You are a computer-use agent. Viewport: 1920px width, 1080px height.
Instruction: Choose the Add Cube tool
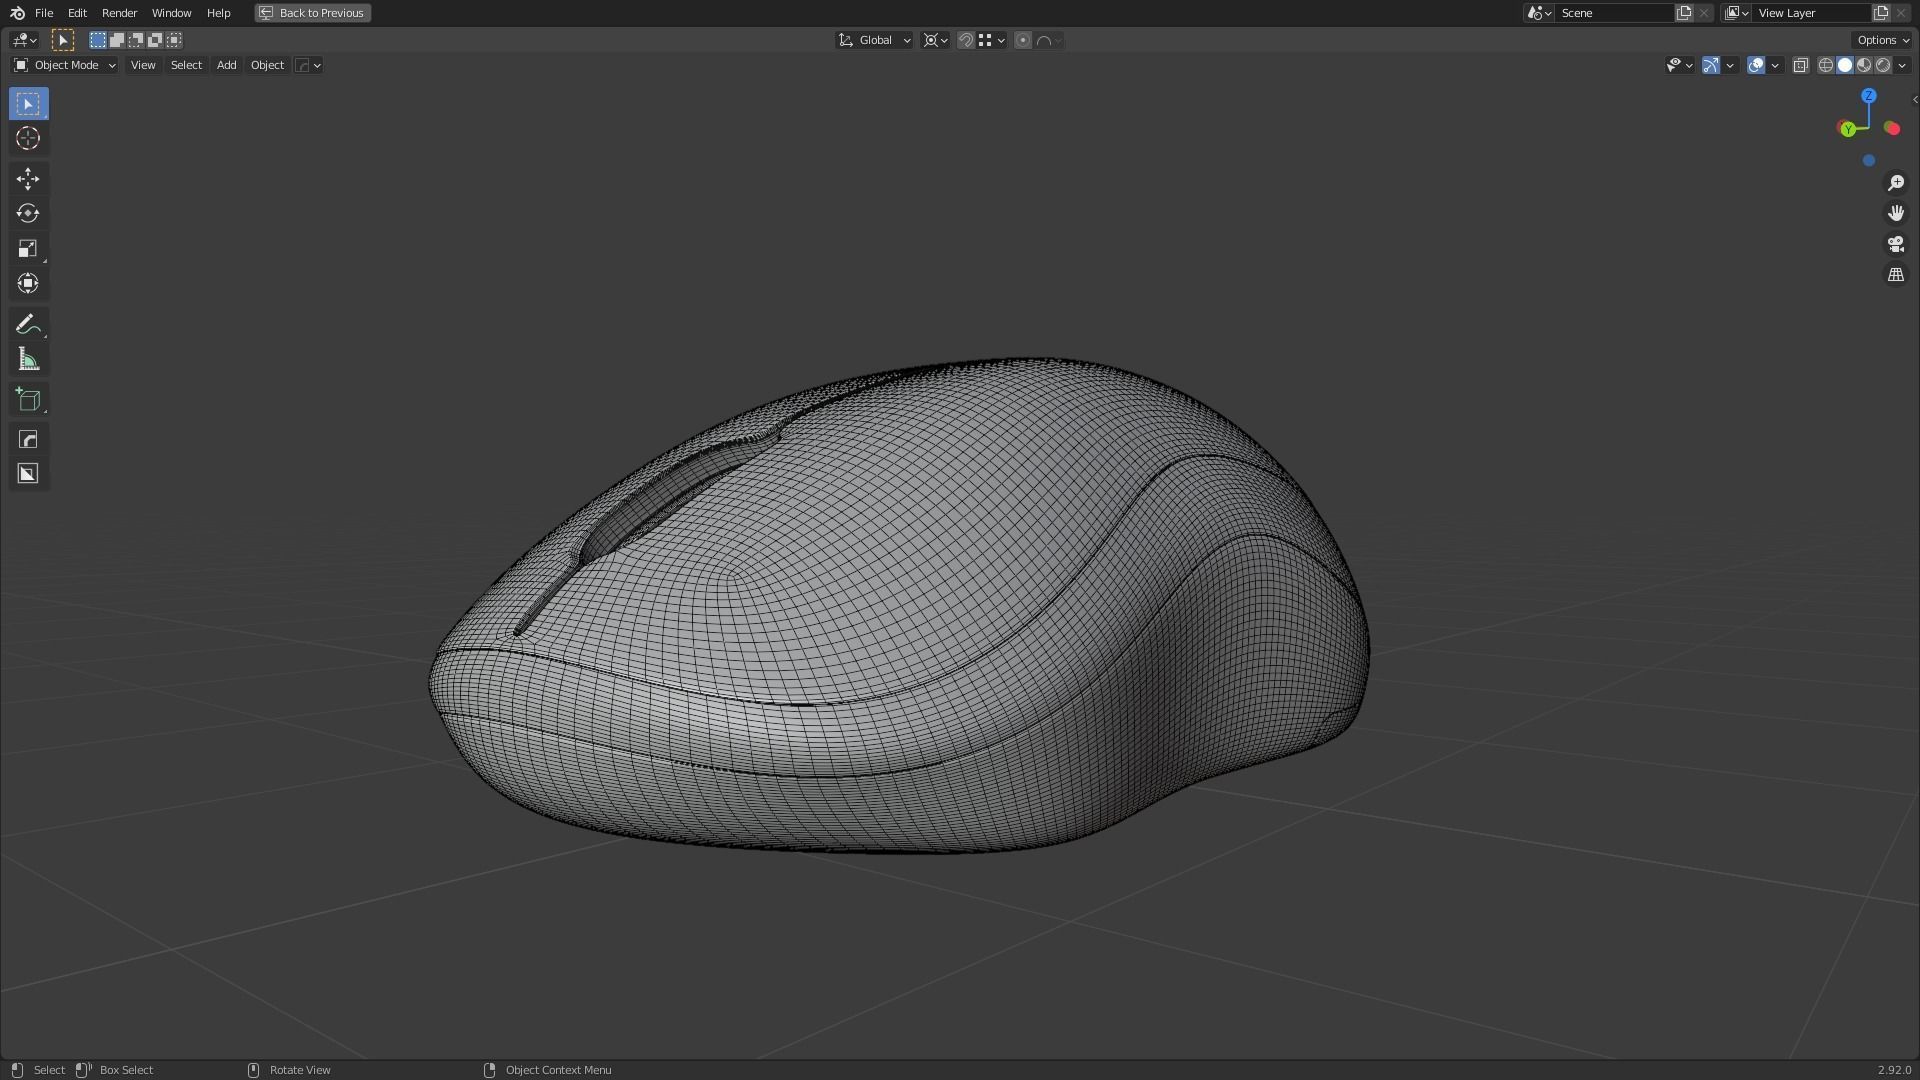[x=28, y=400]
